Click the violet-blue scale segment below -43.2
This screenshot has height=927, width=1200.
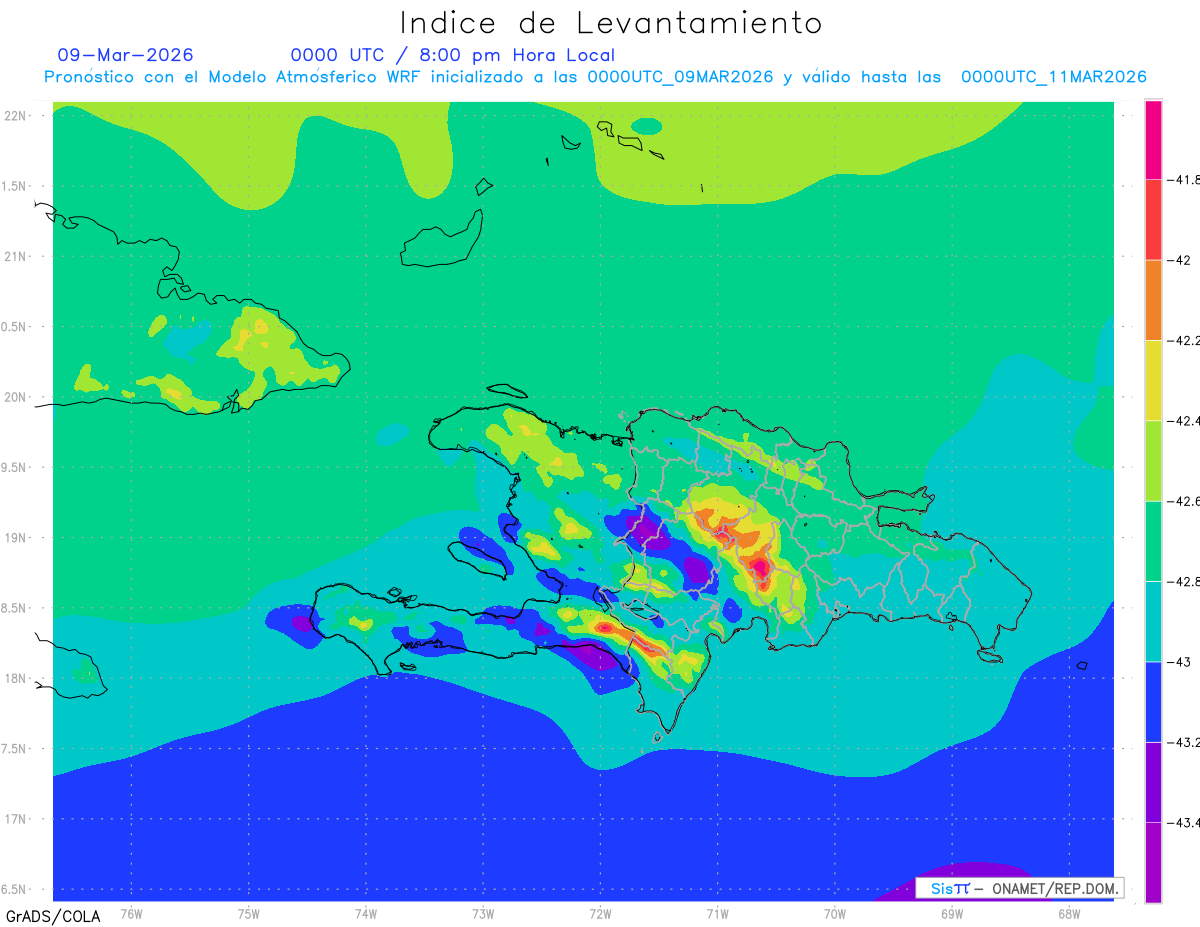(1153, 781)
